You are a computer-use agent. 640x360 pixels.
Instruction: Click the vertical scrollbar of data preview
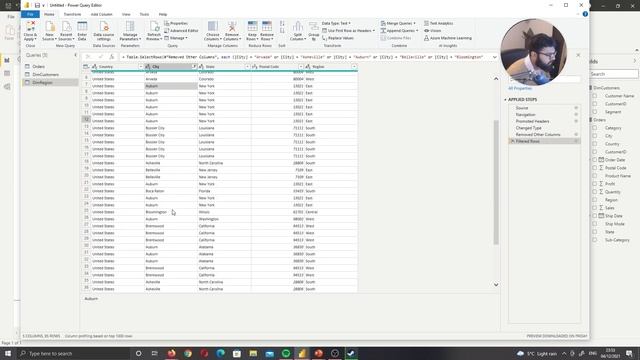496,182
